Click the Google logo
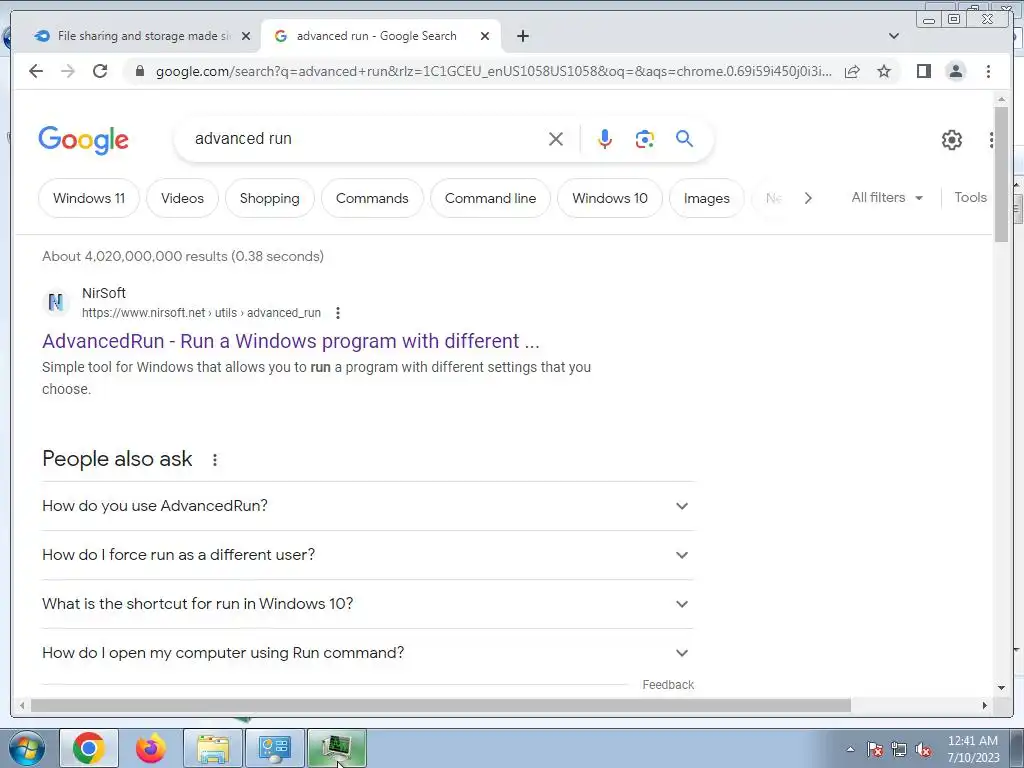This screenshot has width=1024, height=768. [x=84, y=140]
